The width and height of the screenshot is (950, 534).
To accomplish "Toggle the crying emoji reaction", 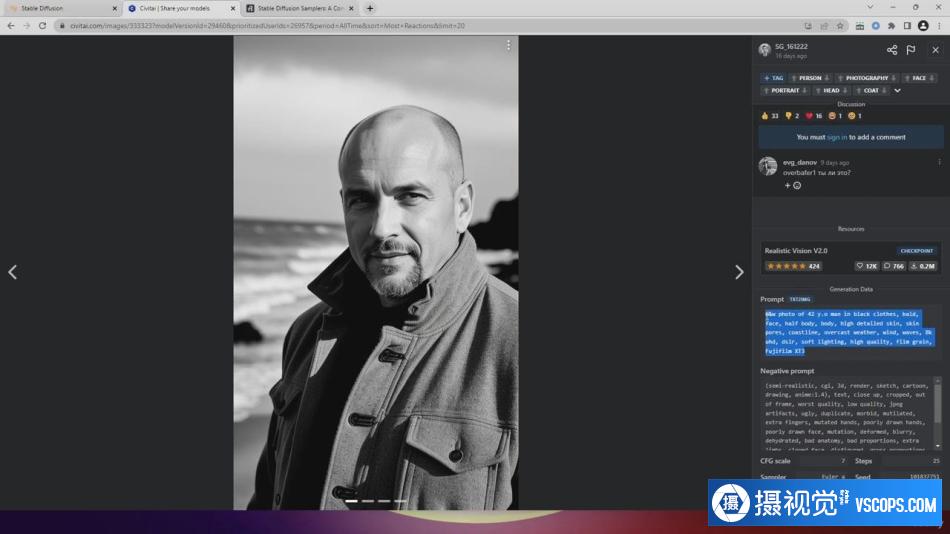I will click(x=855, y=116).
